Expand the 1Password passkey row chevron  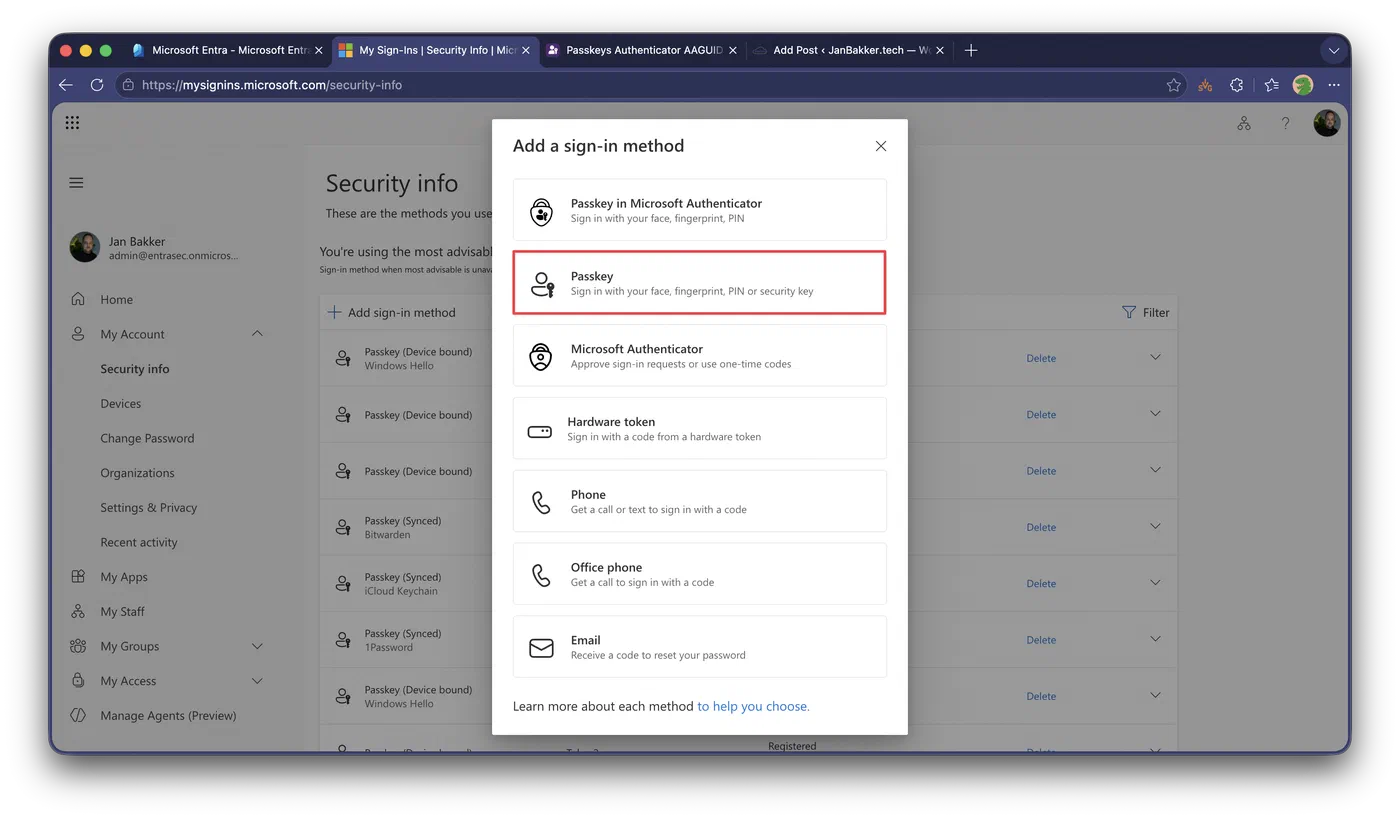[1155, 639]
